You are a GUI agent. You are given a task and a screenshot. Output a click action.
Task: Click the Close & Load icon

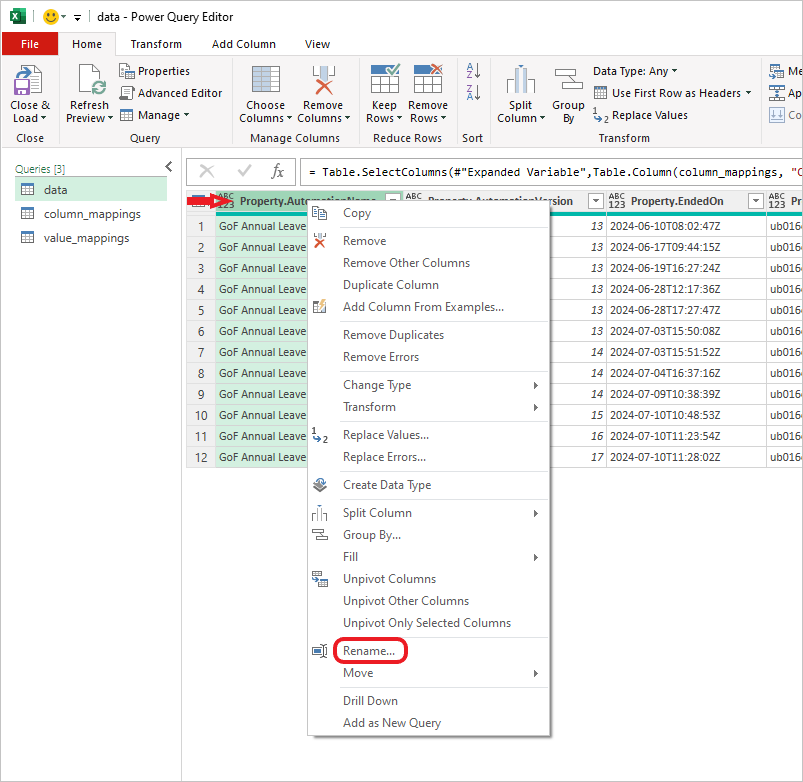(28, 80)
